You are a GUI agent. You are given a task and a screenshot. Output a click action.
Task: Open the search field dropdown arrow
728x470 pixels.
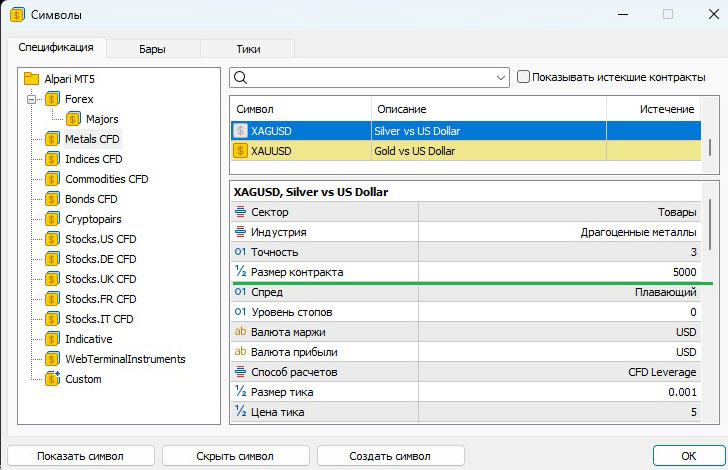pyautogui.click(x=501, y=77)
